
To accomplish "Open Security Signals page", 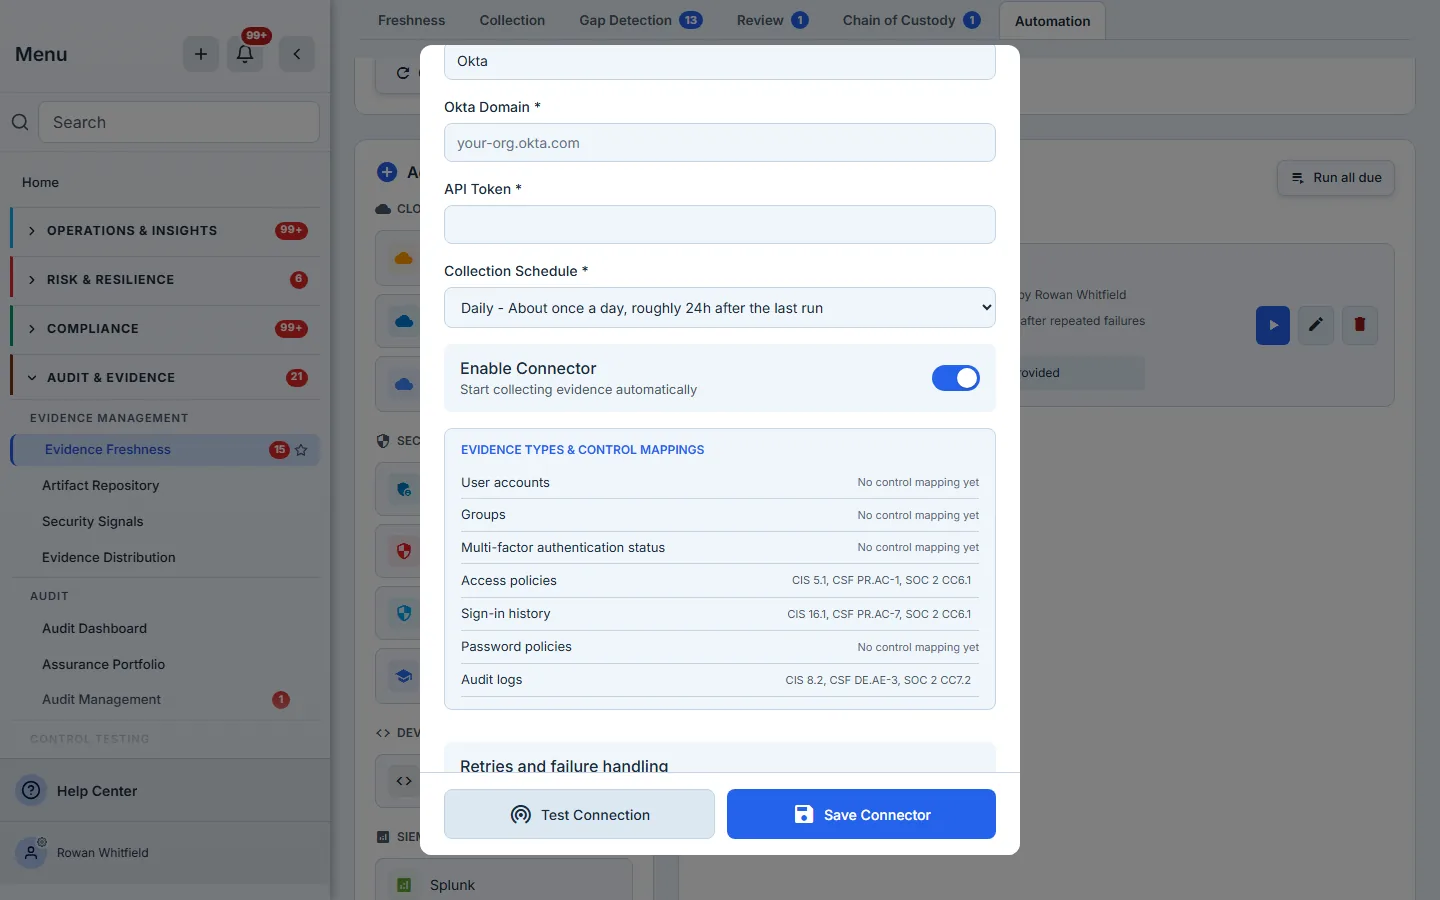I will [x=93, y=521].
